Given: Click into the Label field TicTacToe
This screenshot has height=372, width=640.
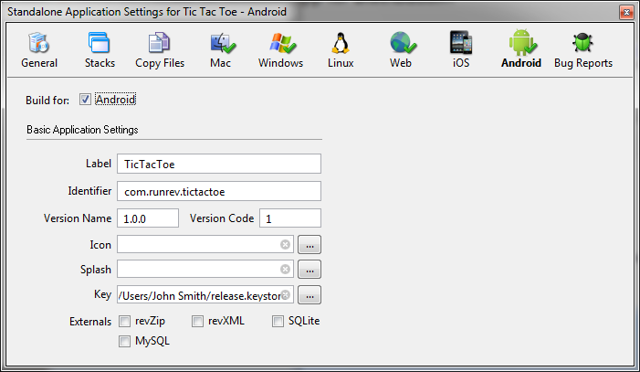Looking at the screenshot, I should coord(219,164).
